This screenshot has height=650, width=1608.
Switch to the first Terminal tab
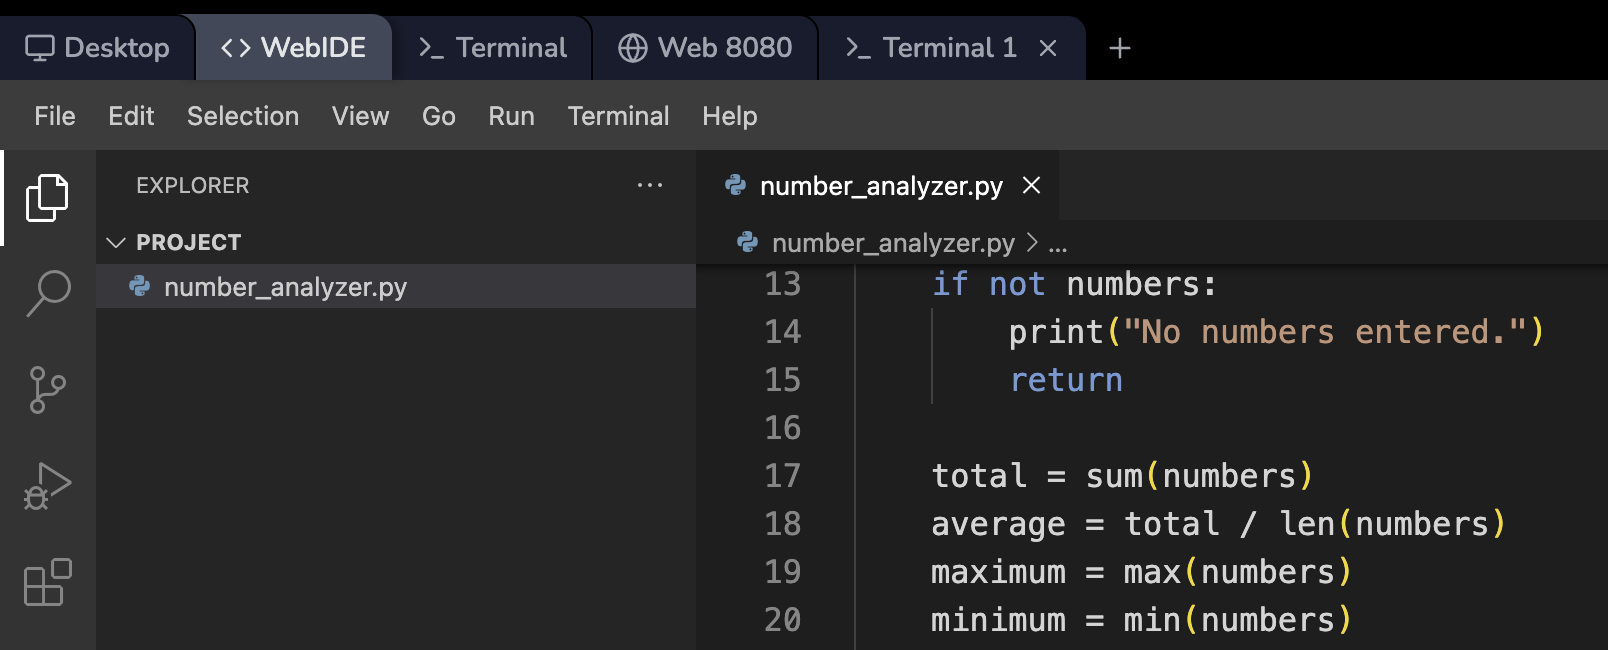[492, 48]
